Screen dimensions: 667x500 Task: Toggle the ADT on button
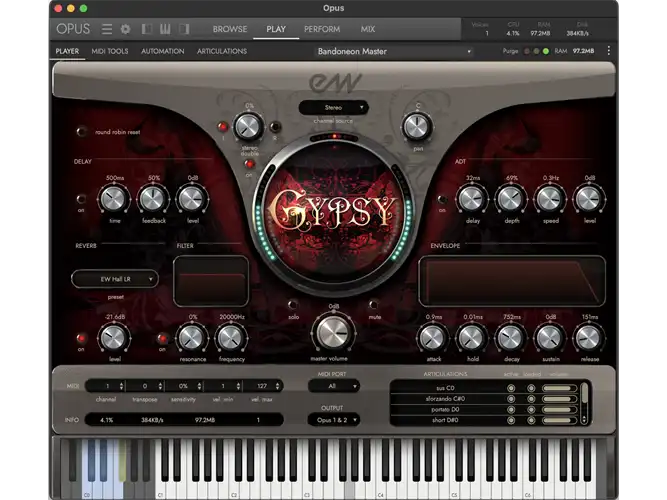[x=442, y=199]
